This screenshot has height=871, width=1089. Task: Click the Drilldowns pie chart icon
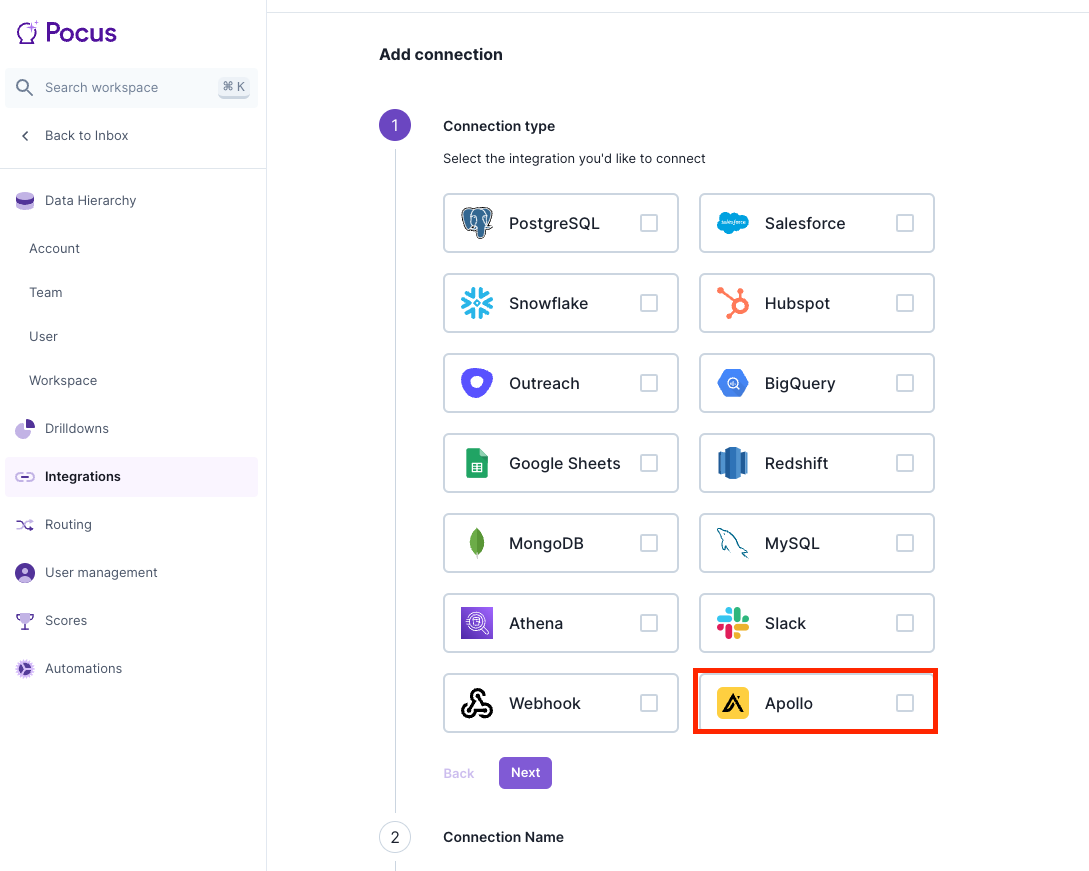click(x=25, y=429)
